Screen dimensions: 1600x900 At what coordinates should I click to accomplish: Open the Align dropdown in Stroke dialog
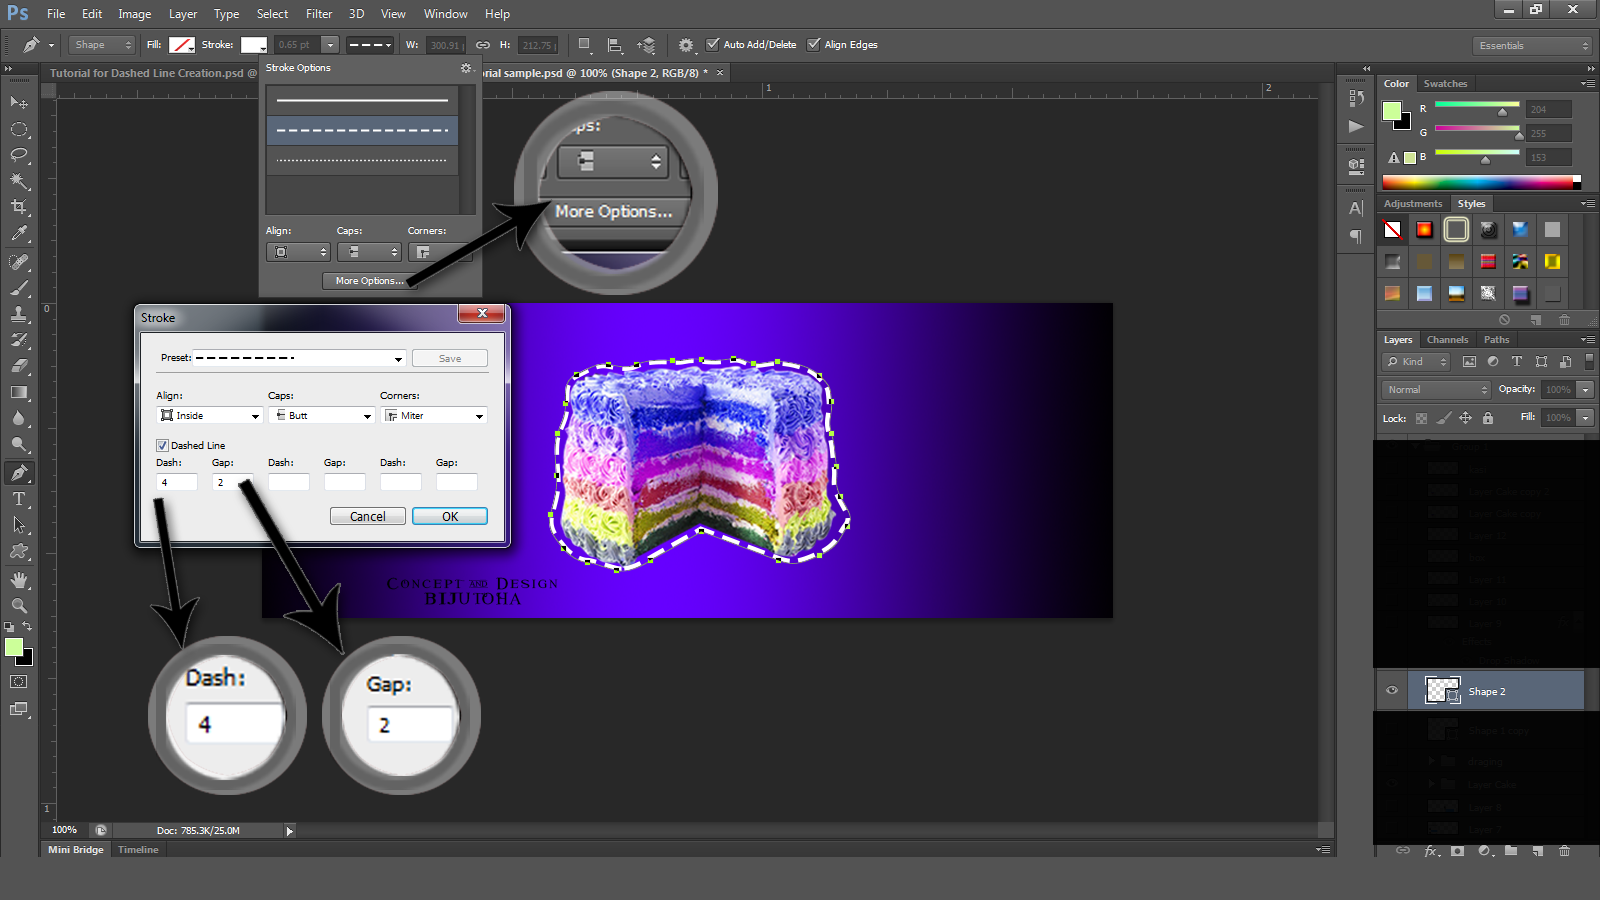tap(208, 415)
